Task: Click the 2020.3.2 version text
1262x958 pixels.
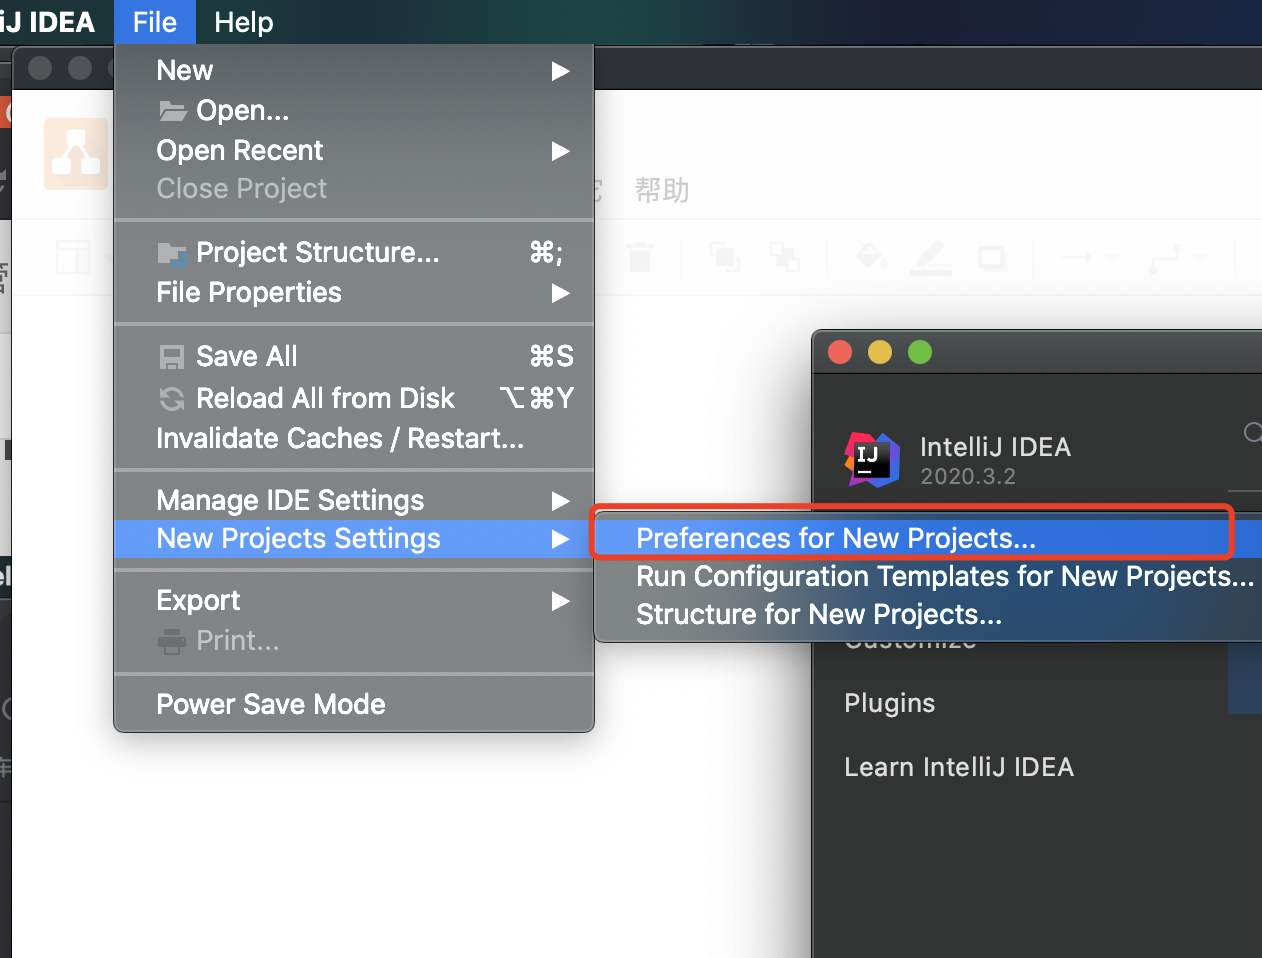Action: point(968,476)
